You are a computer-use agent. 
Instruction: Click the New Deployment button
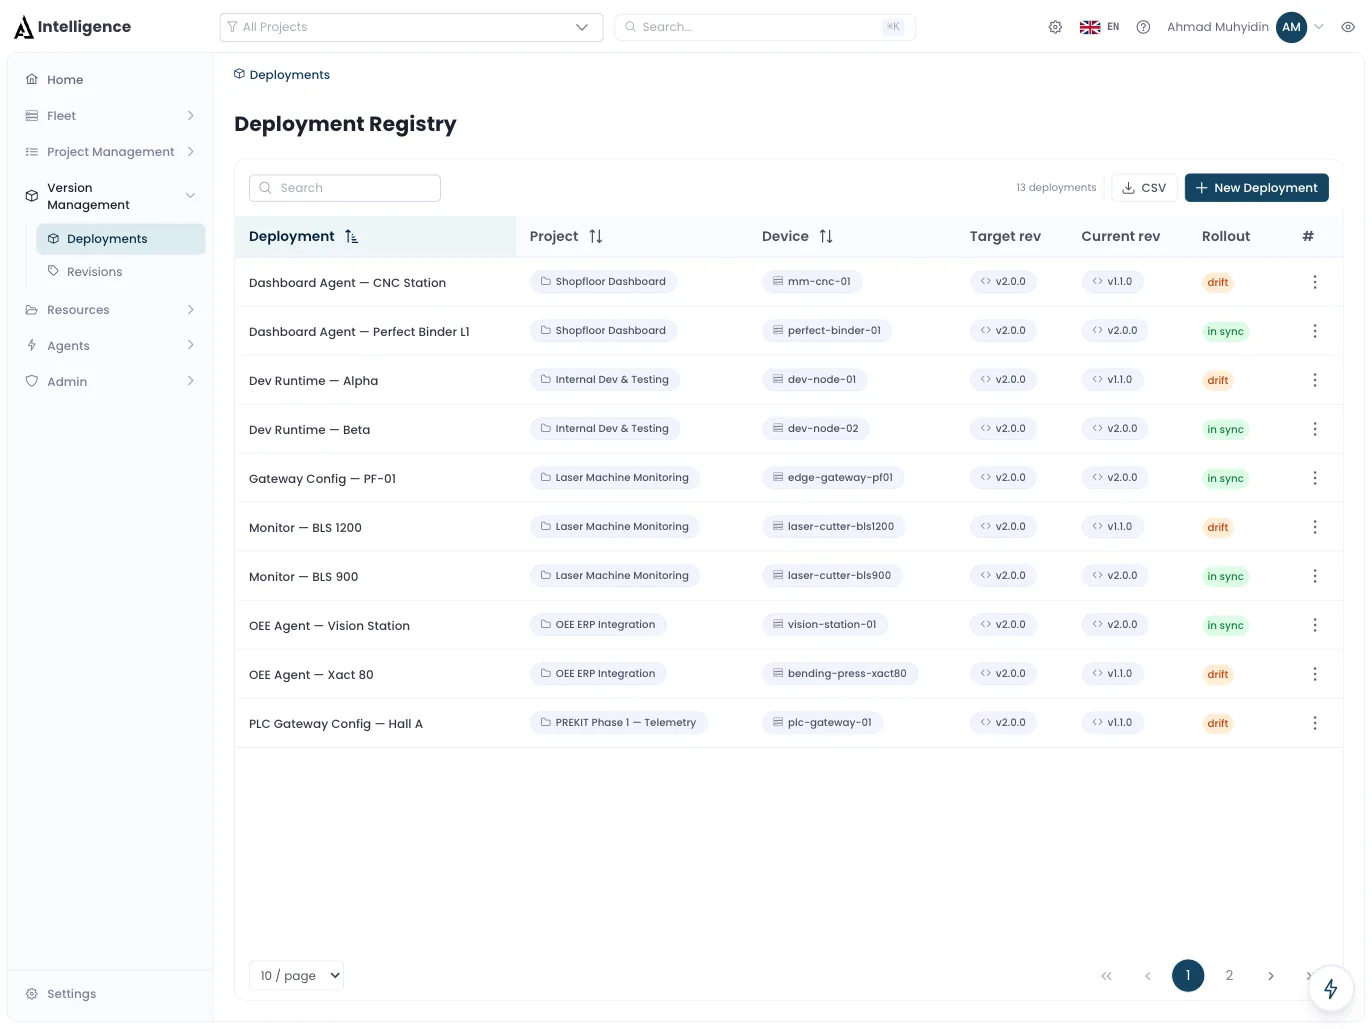(1257, 188)
